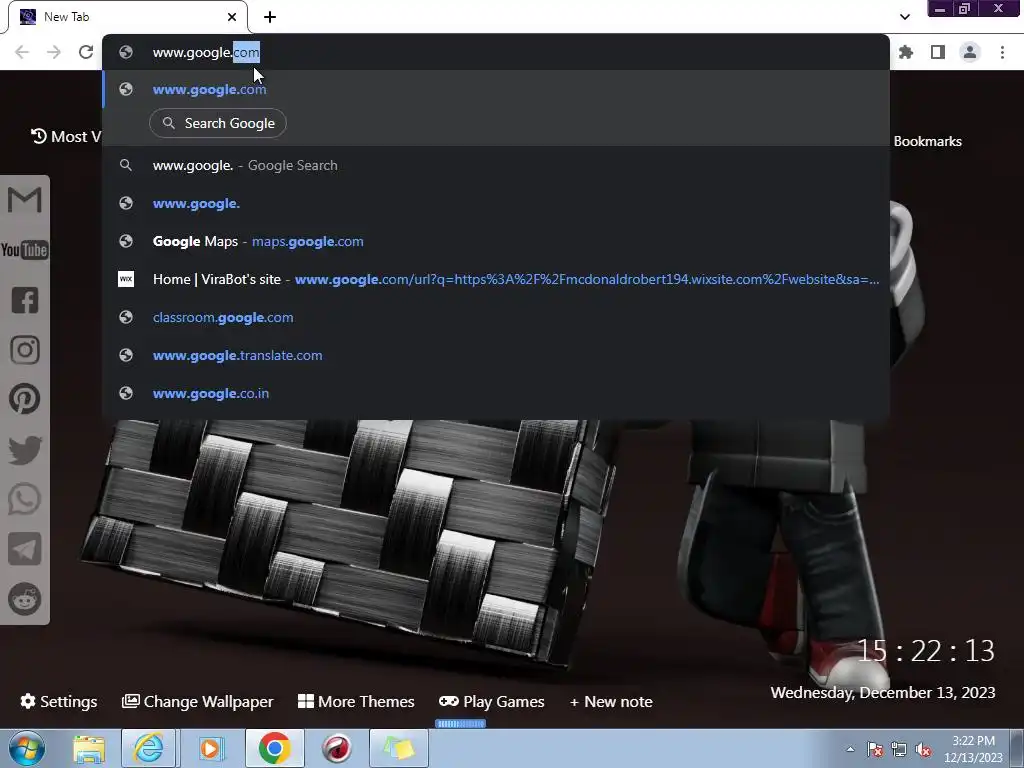
Task: Open the Most Visited list
Action: click(x=66, y=136)
